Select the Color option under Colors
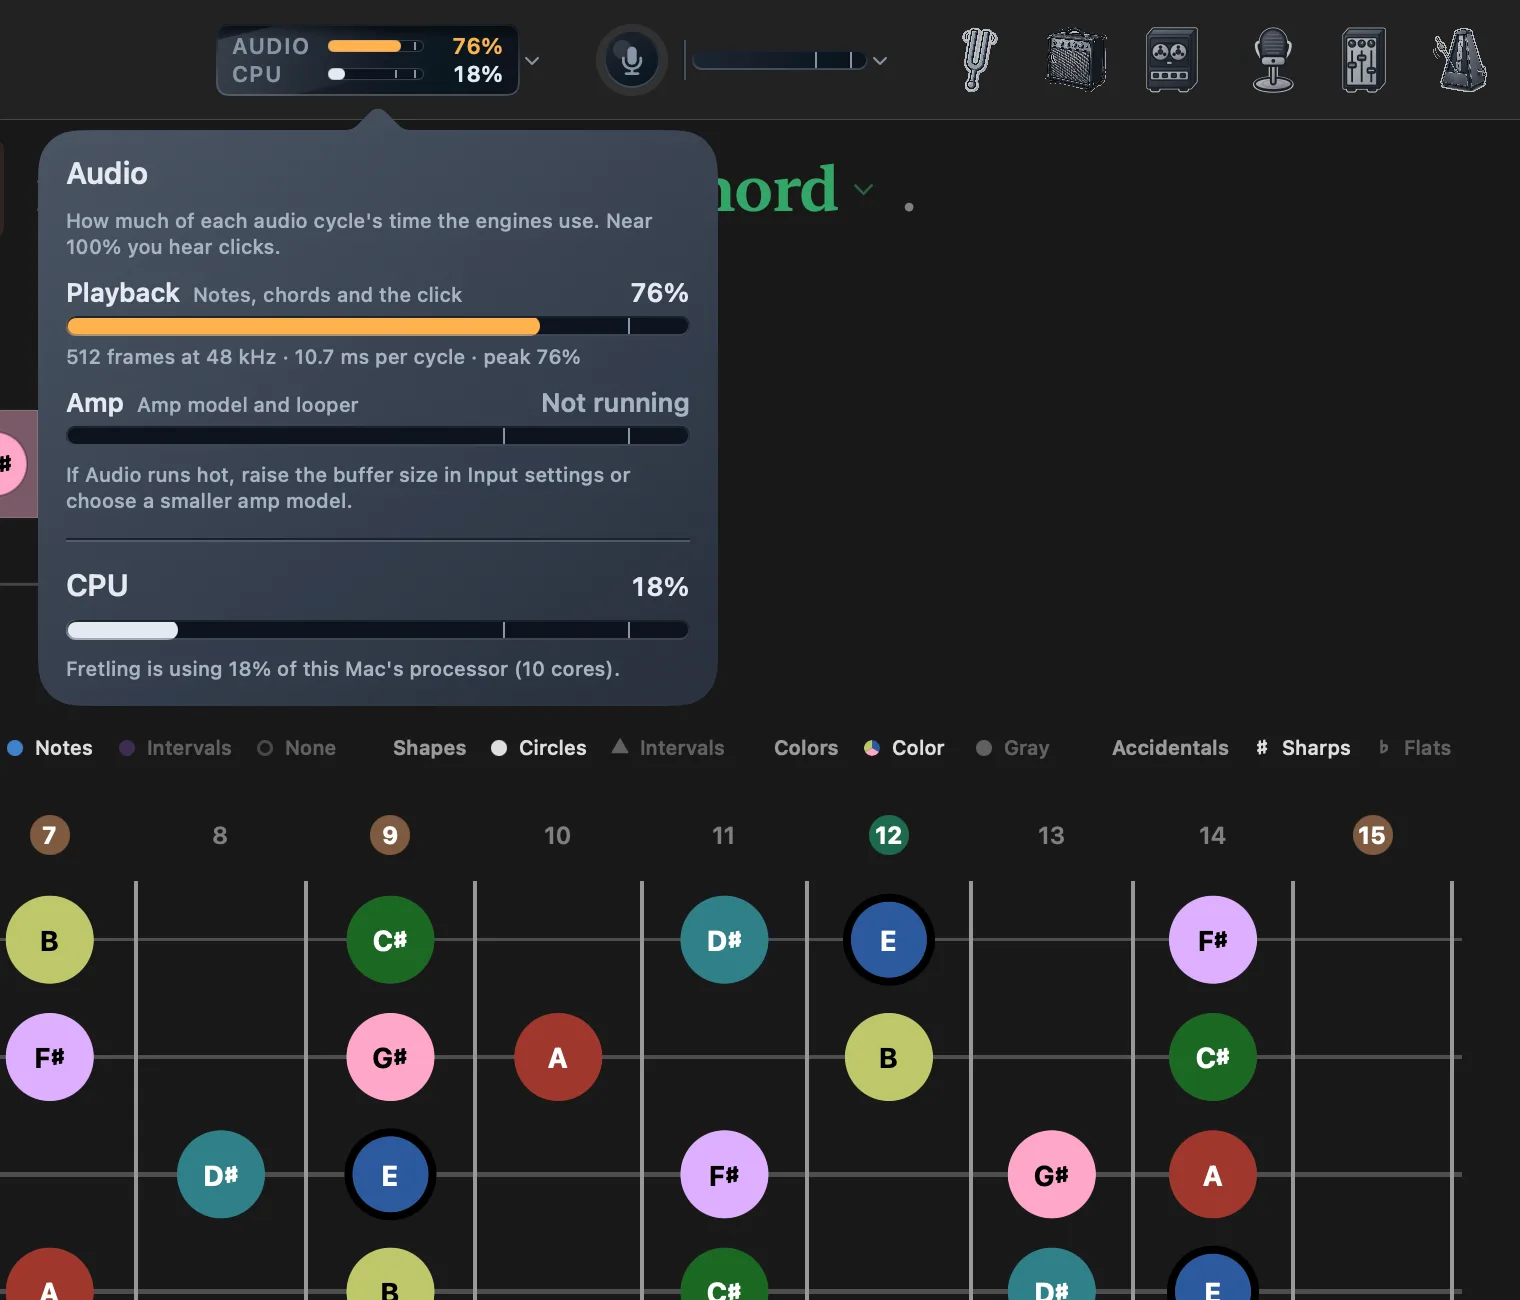Viewport: 1520px width, 1300px height. coord(904,748)
